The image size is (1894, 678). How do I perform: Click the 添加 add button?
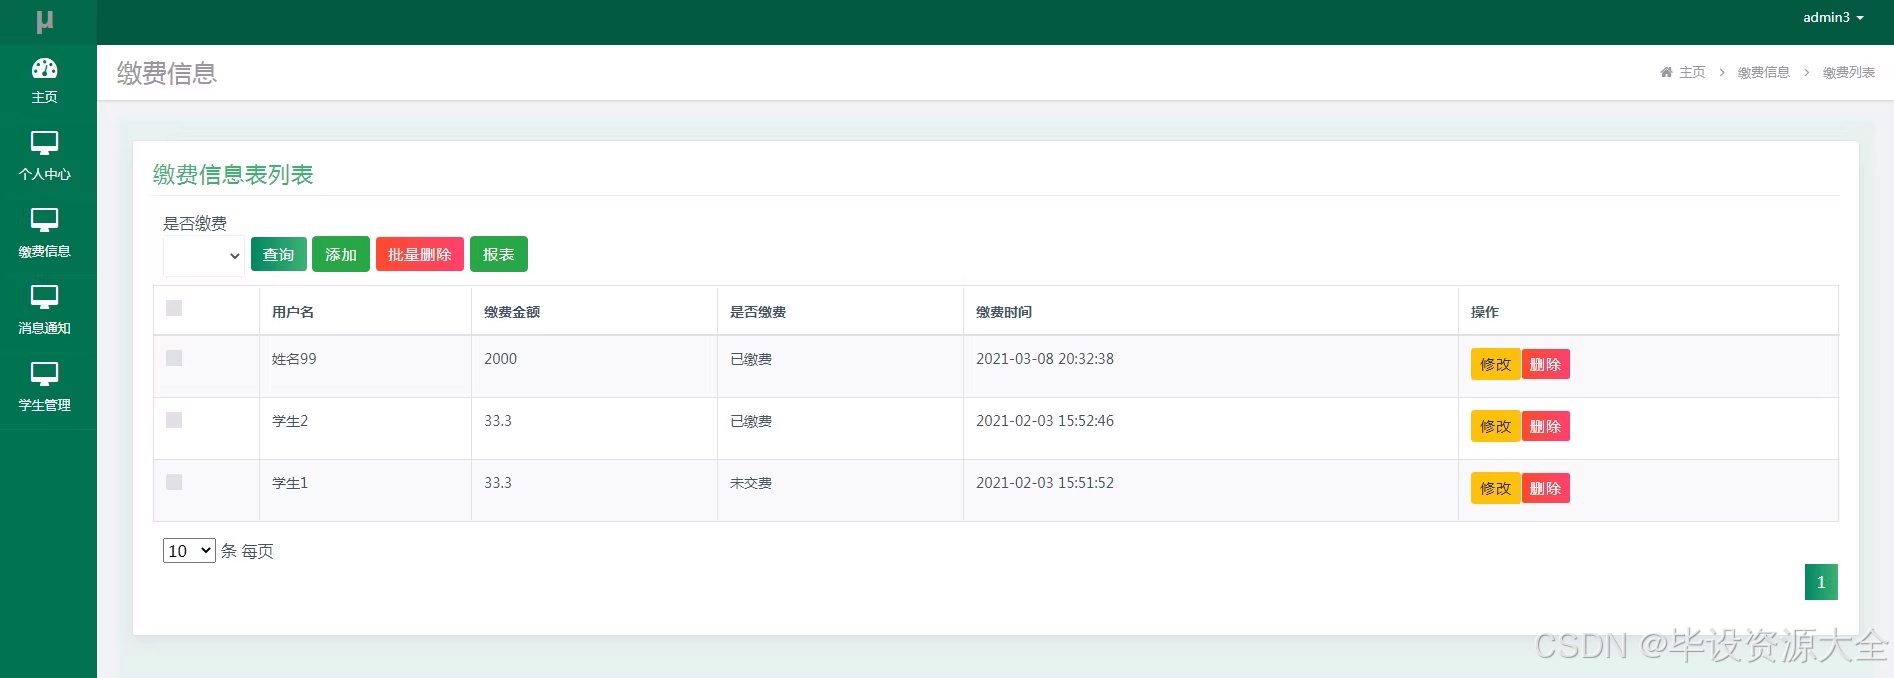(x=341, y=254)
